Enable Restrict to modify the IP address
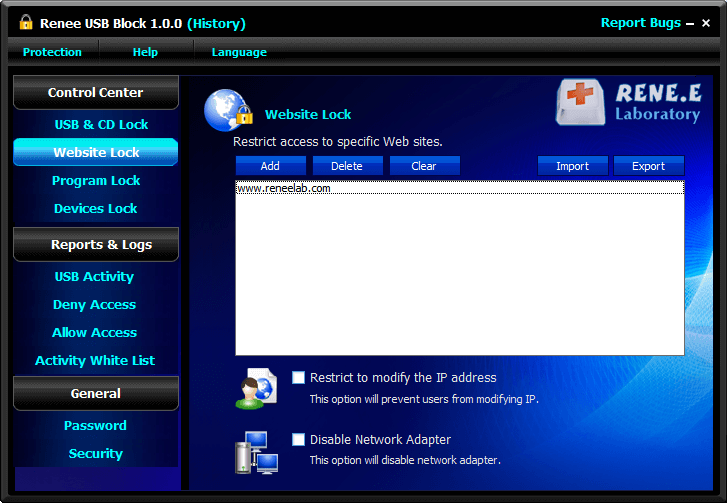The width and height of the screenshot is (727, 503). click(298, 378)
